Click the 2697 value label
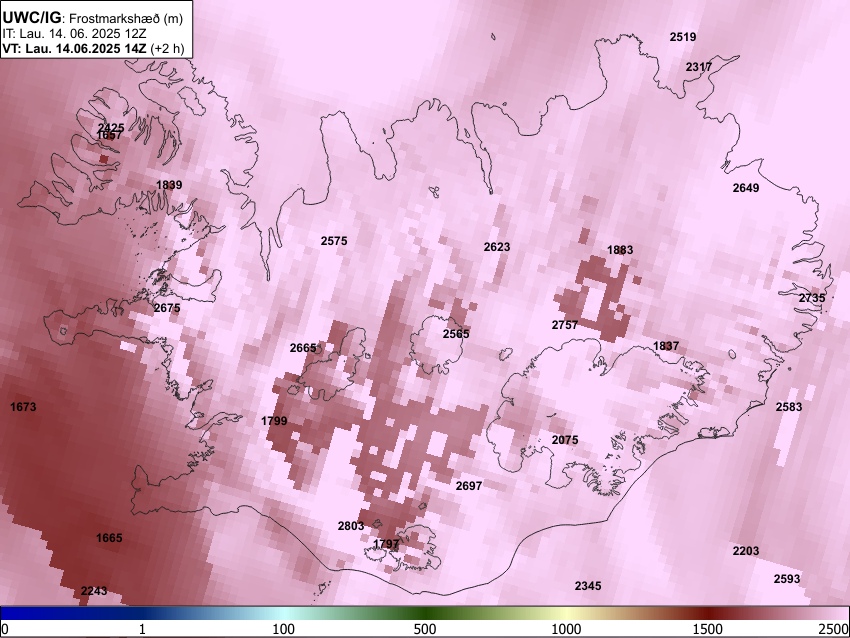 click(469, 486)
